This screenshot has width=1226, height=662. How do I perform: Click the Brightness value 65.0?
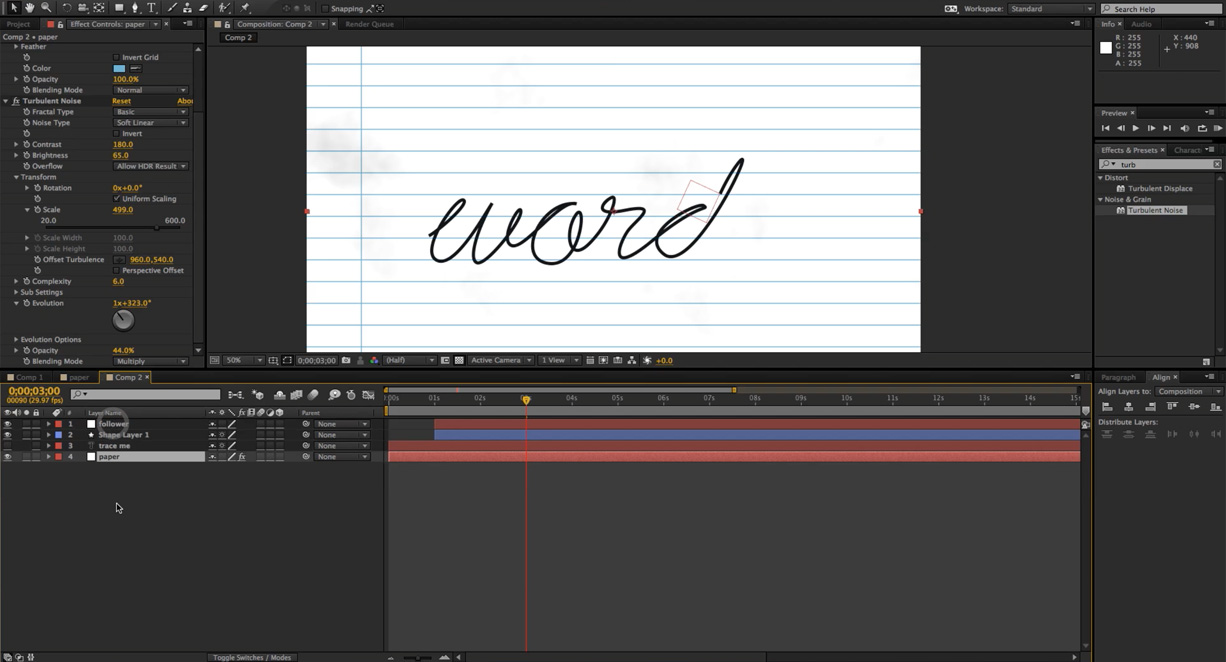[121, 156]
